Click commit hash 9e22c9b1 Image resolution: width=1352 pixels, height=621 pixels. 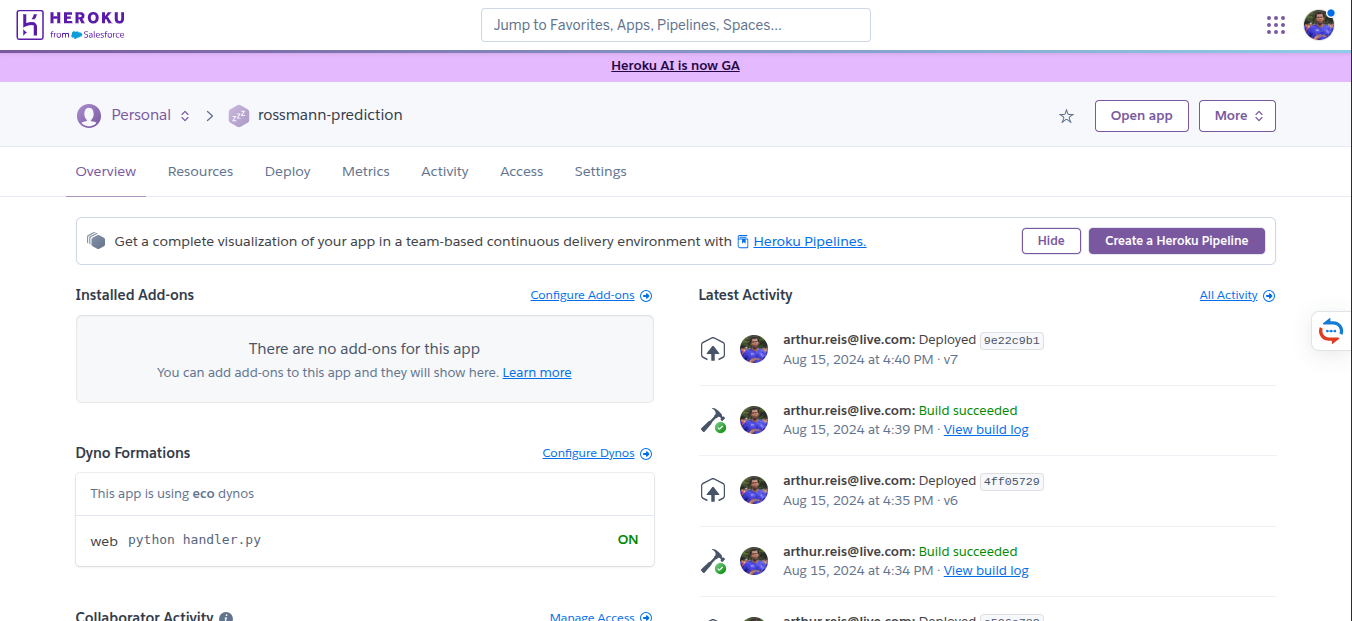1012,341
